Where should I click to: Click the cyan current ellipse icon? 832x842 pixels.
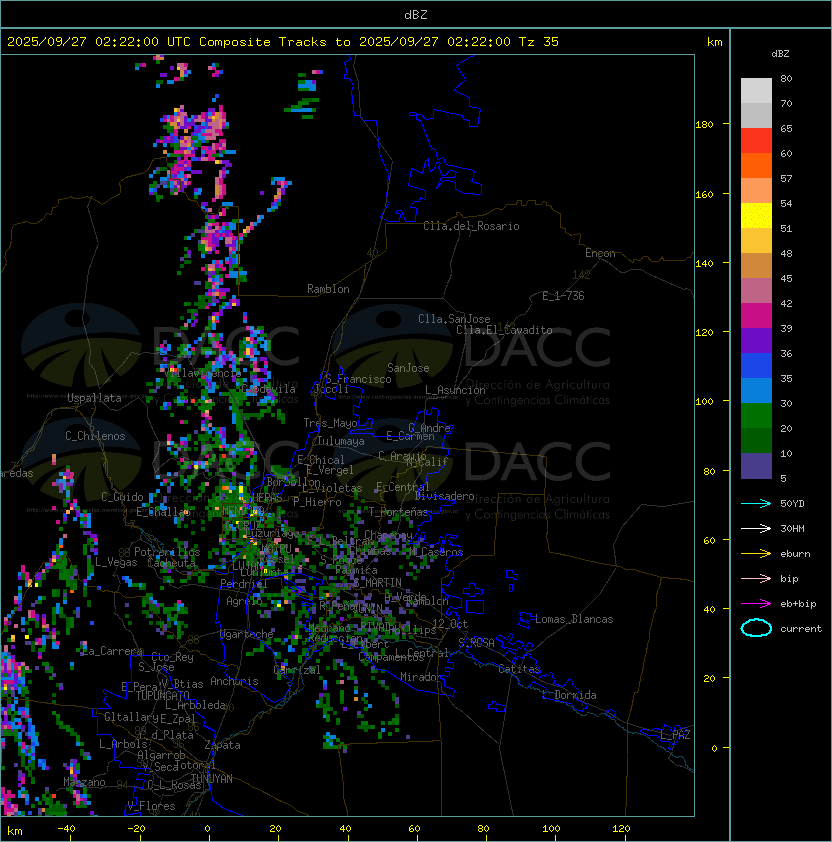tap(756, 628)
